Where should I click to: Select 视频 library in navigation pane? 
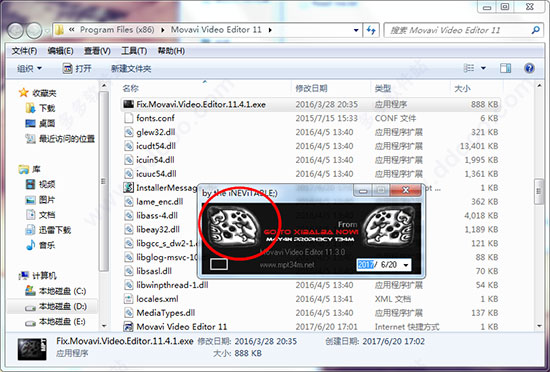[x=40, y=184]
